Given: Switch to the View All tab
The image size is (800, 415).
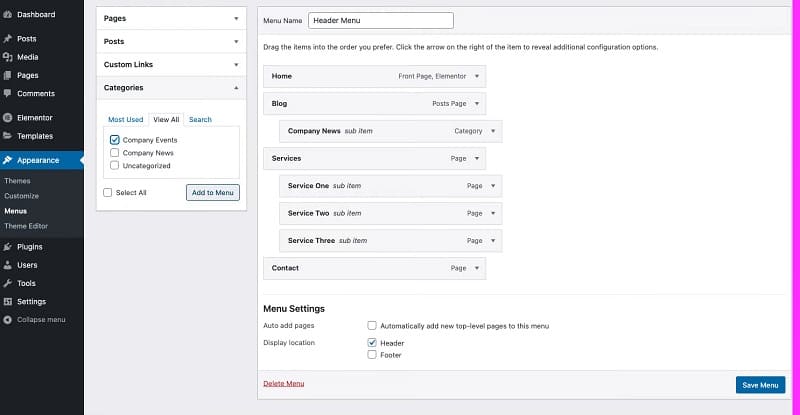Looking at the screenshot, I should tap(166, 119).
